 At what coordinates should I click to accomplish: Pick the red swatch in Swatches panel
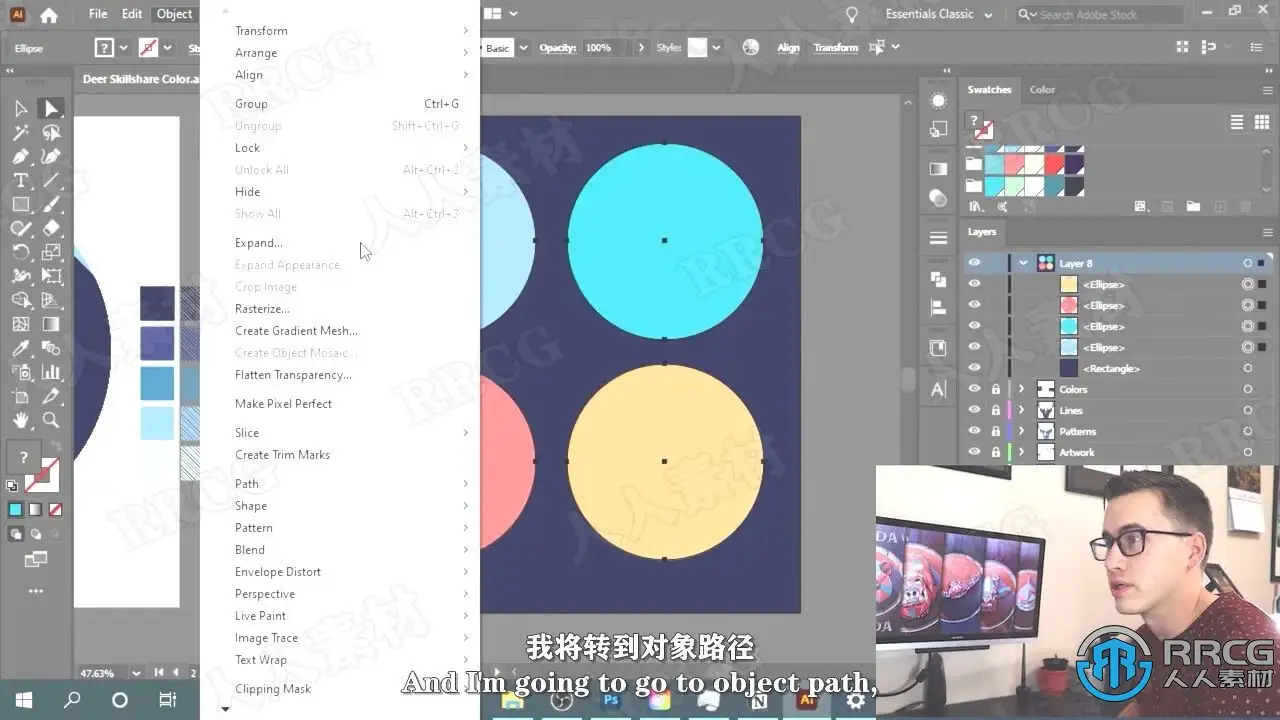click(x=1054, y=164)
